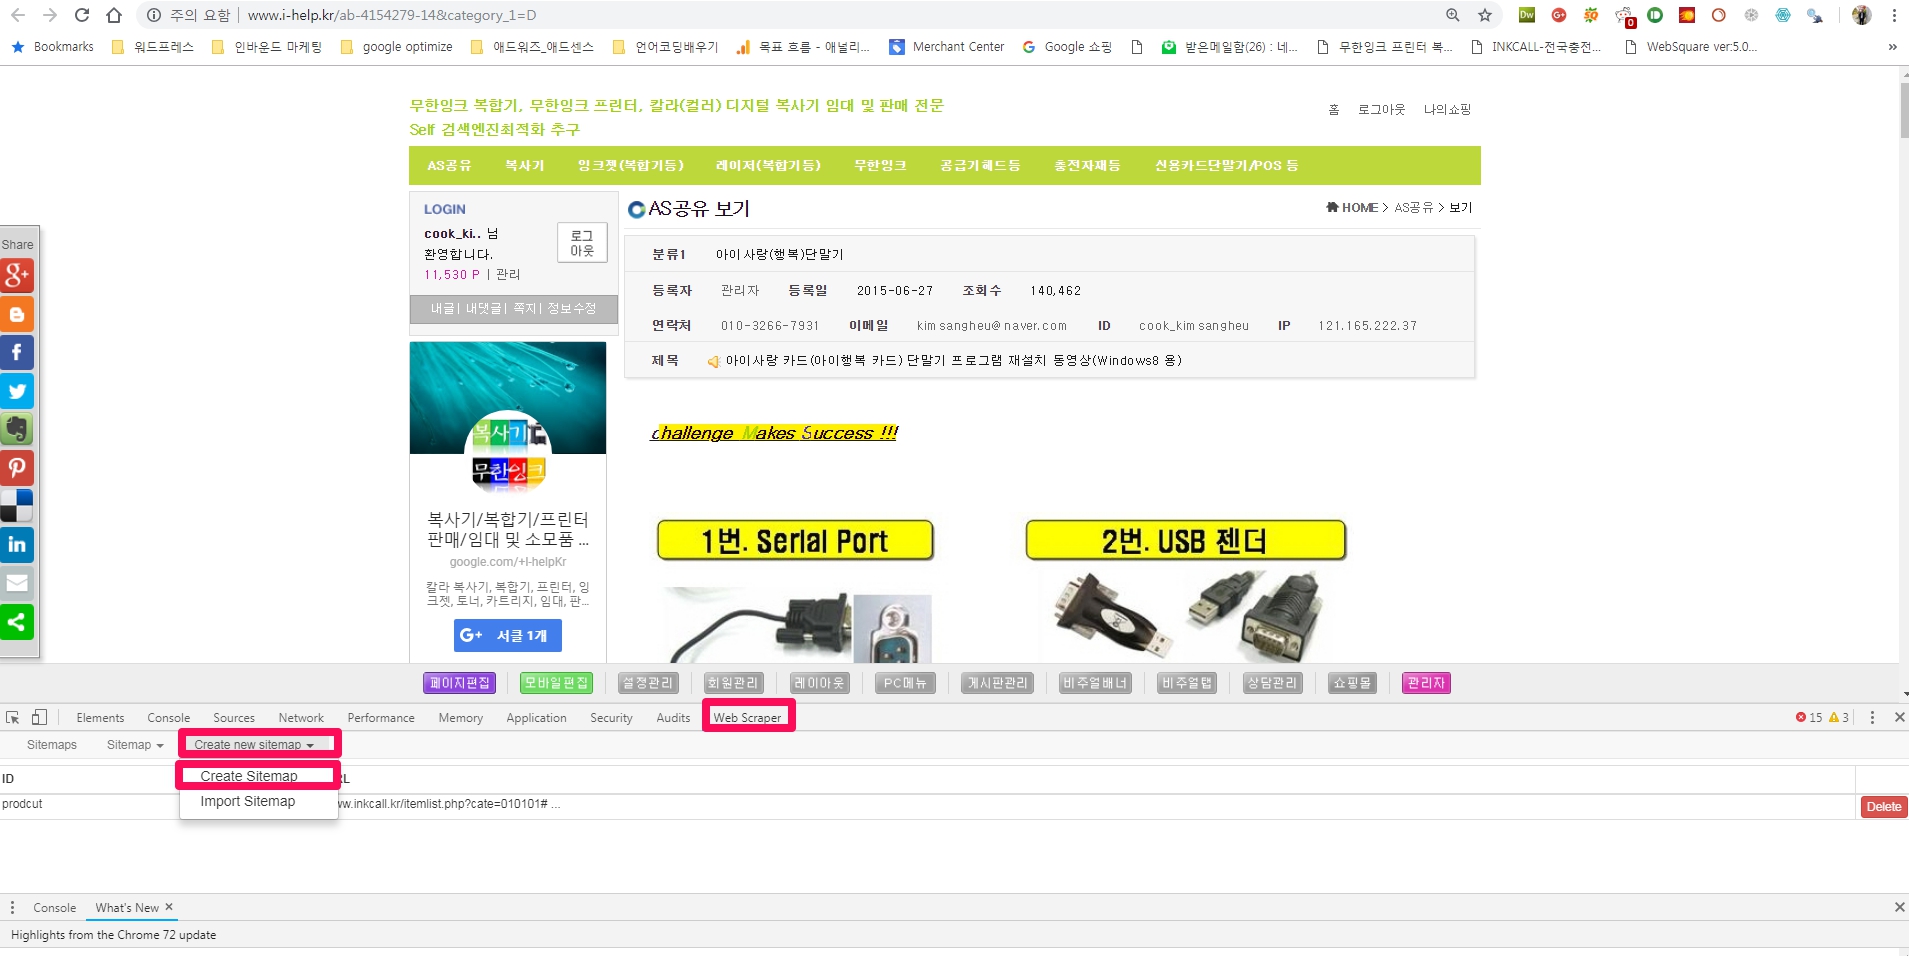
Task: Expand the Sitemap dropdown
Action: (x=134, y=745)
